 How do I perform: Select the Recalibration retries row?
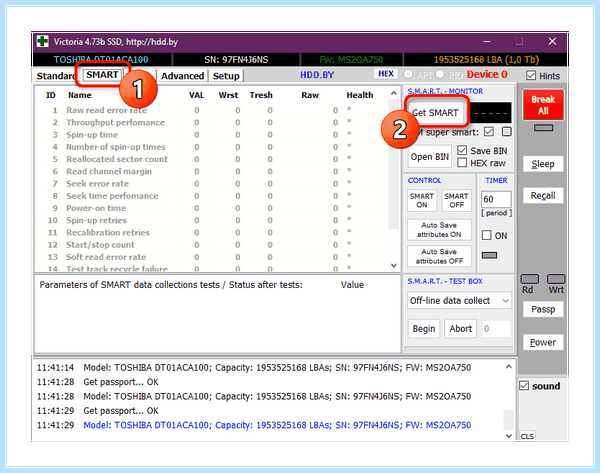(212, 233)
